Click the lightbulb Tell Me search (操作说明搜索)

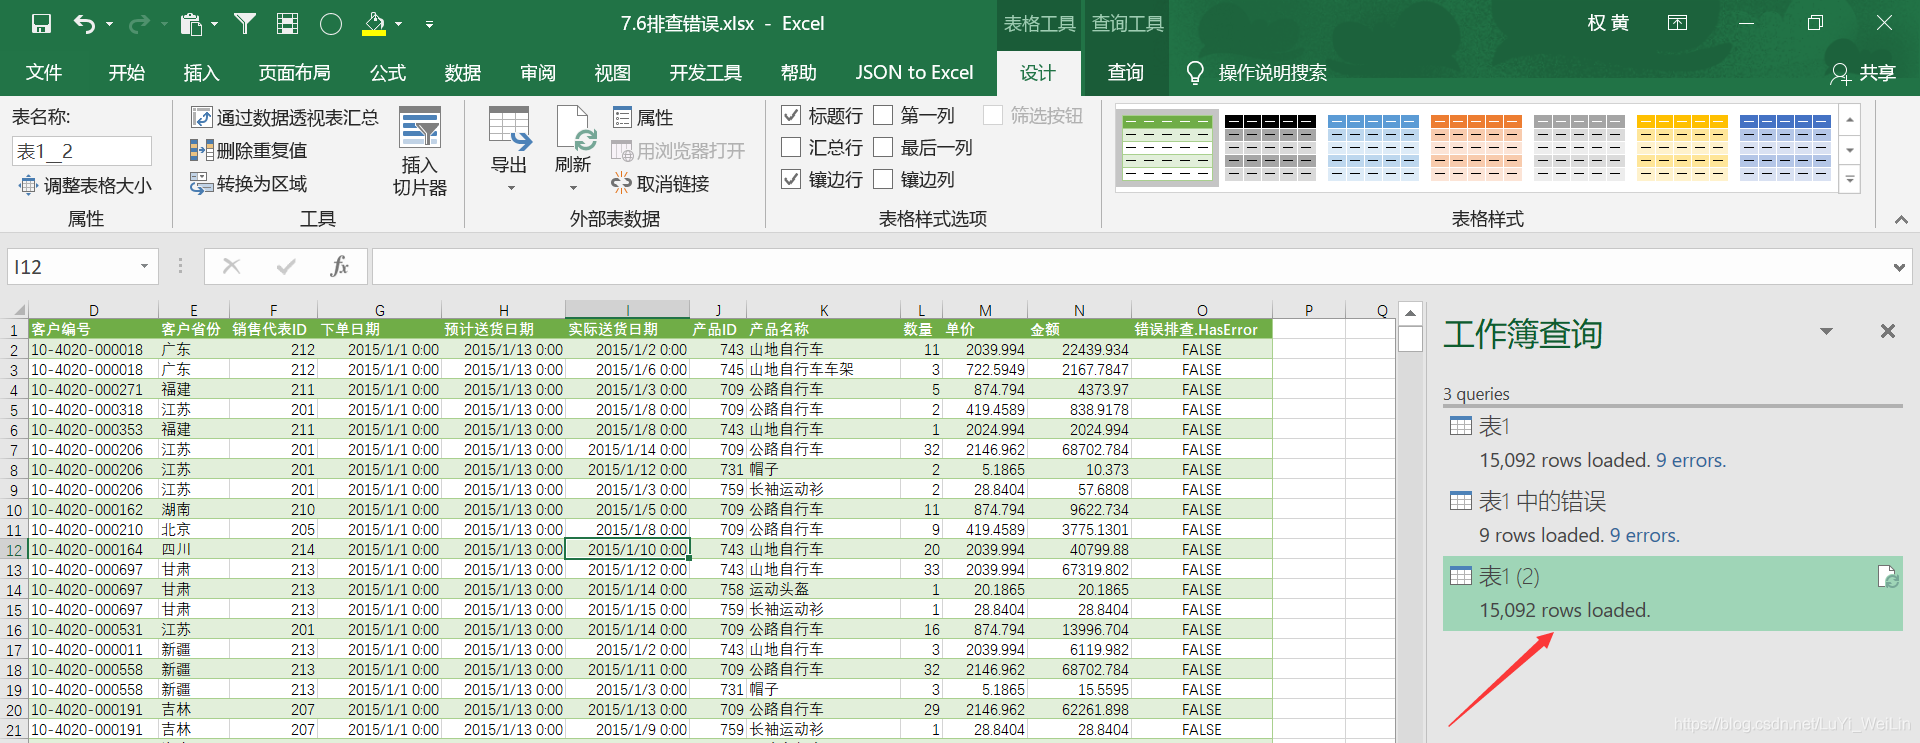(1194, 73)
